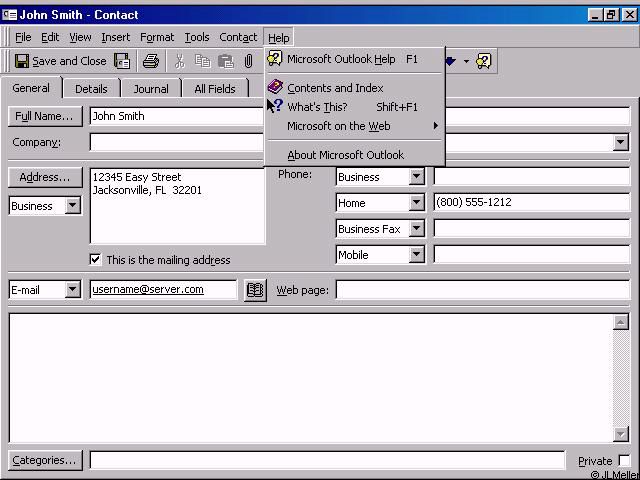Viewport: 640px width, 480px height.
Task: Click the Categories... button
Action: 45,460
